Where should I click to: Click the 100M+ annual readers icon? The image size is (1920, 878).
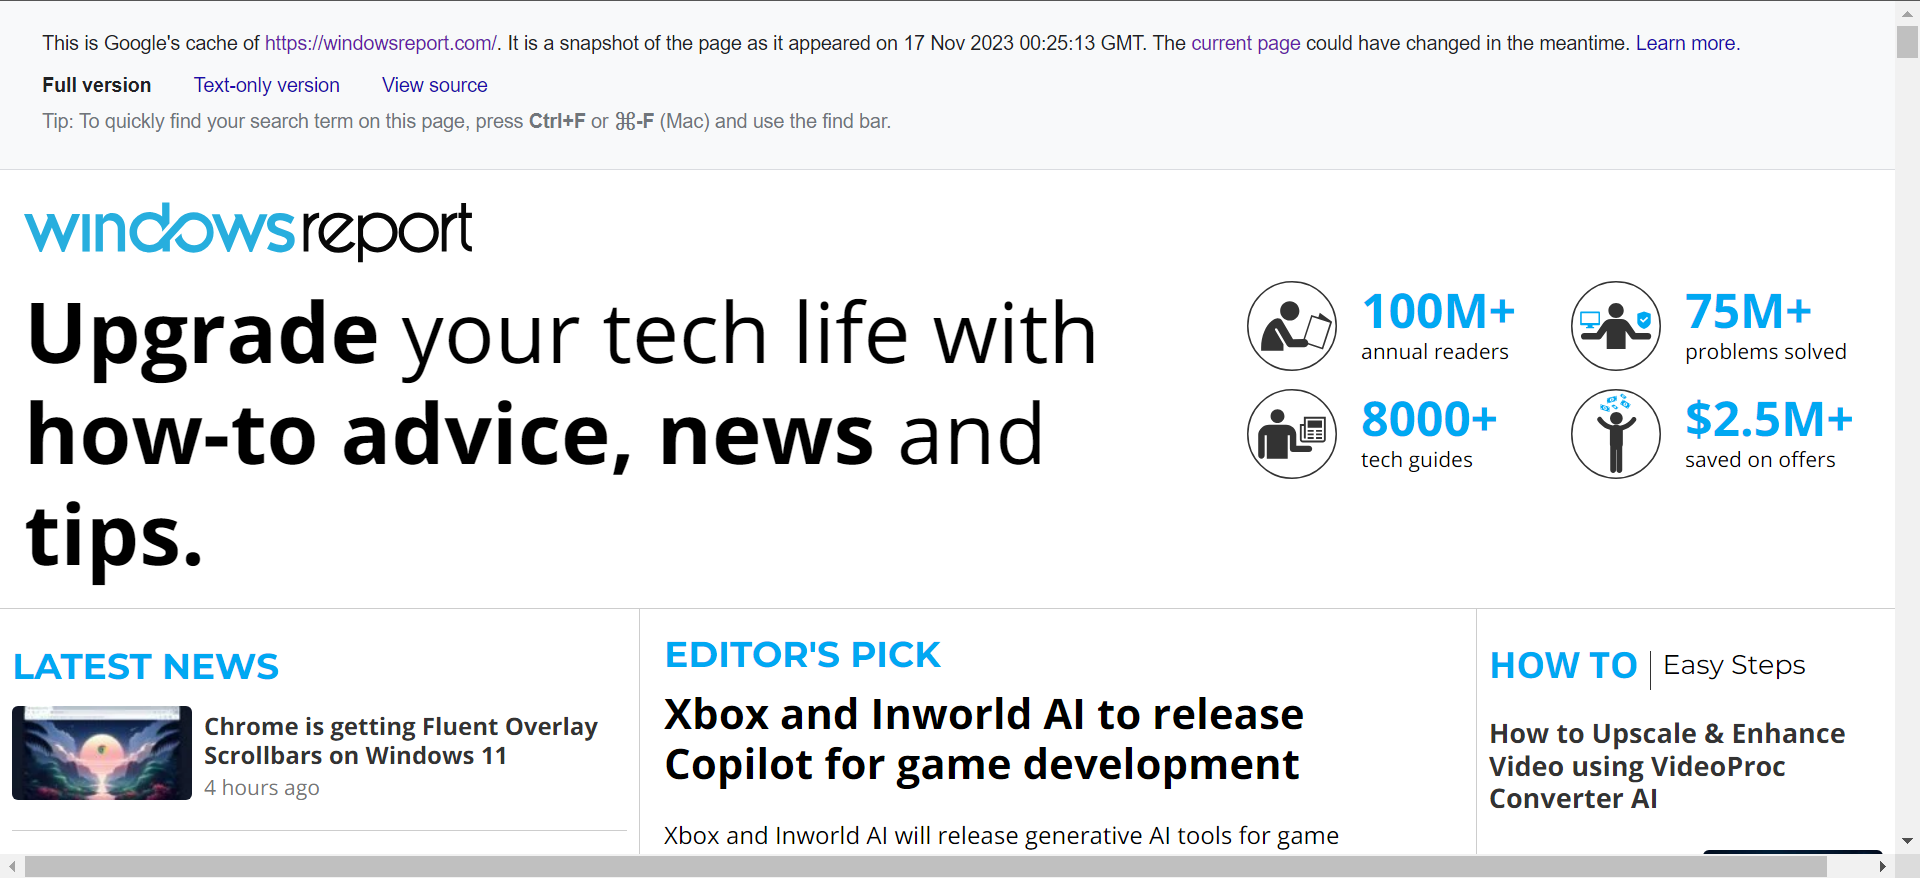(x=1292, y=326)
